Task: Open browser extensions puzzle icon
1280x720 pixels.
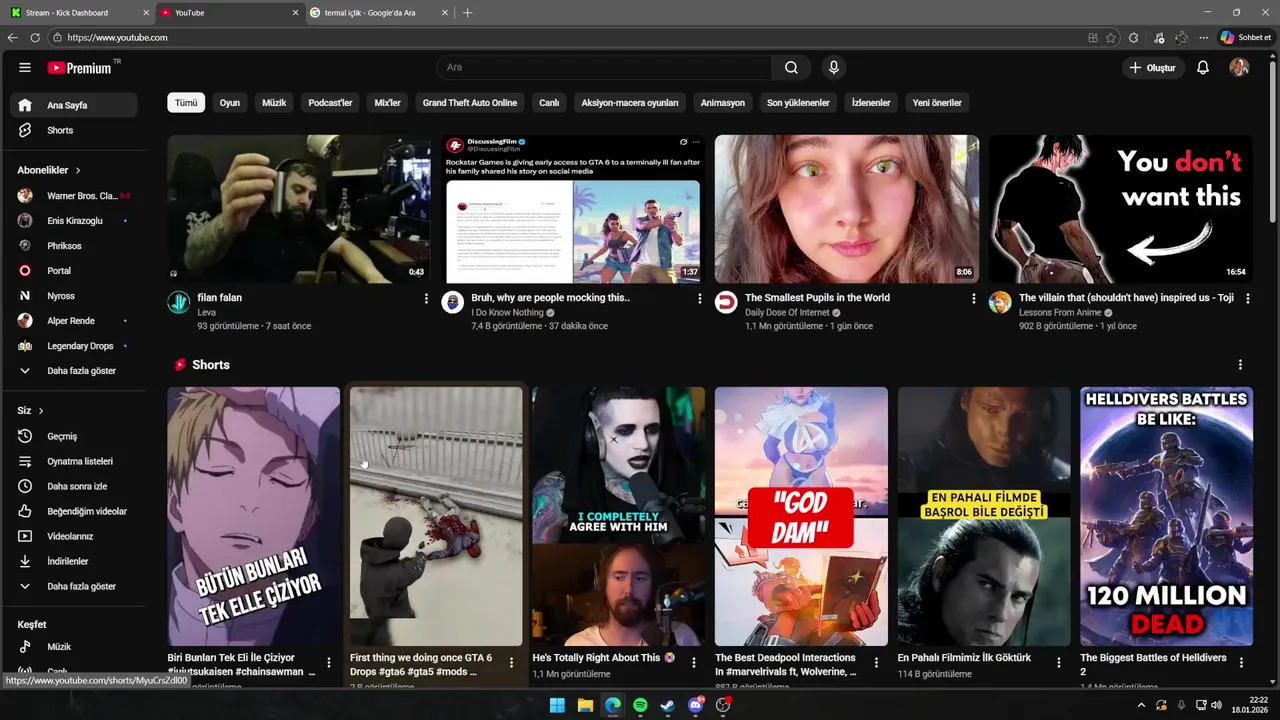Action: (1133, 37)
